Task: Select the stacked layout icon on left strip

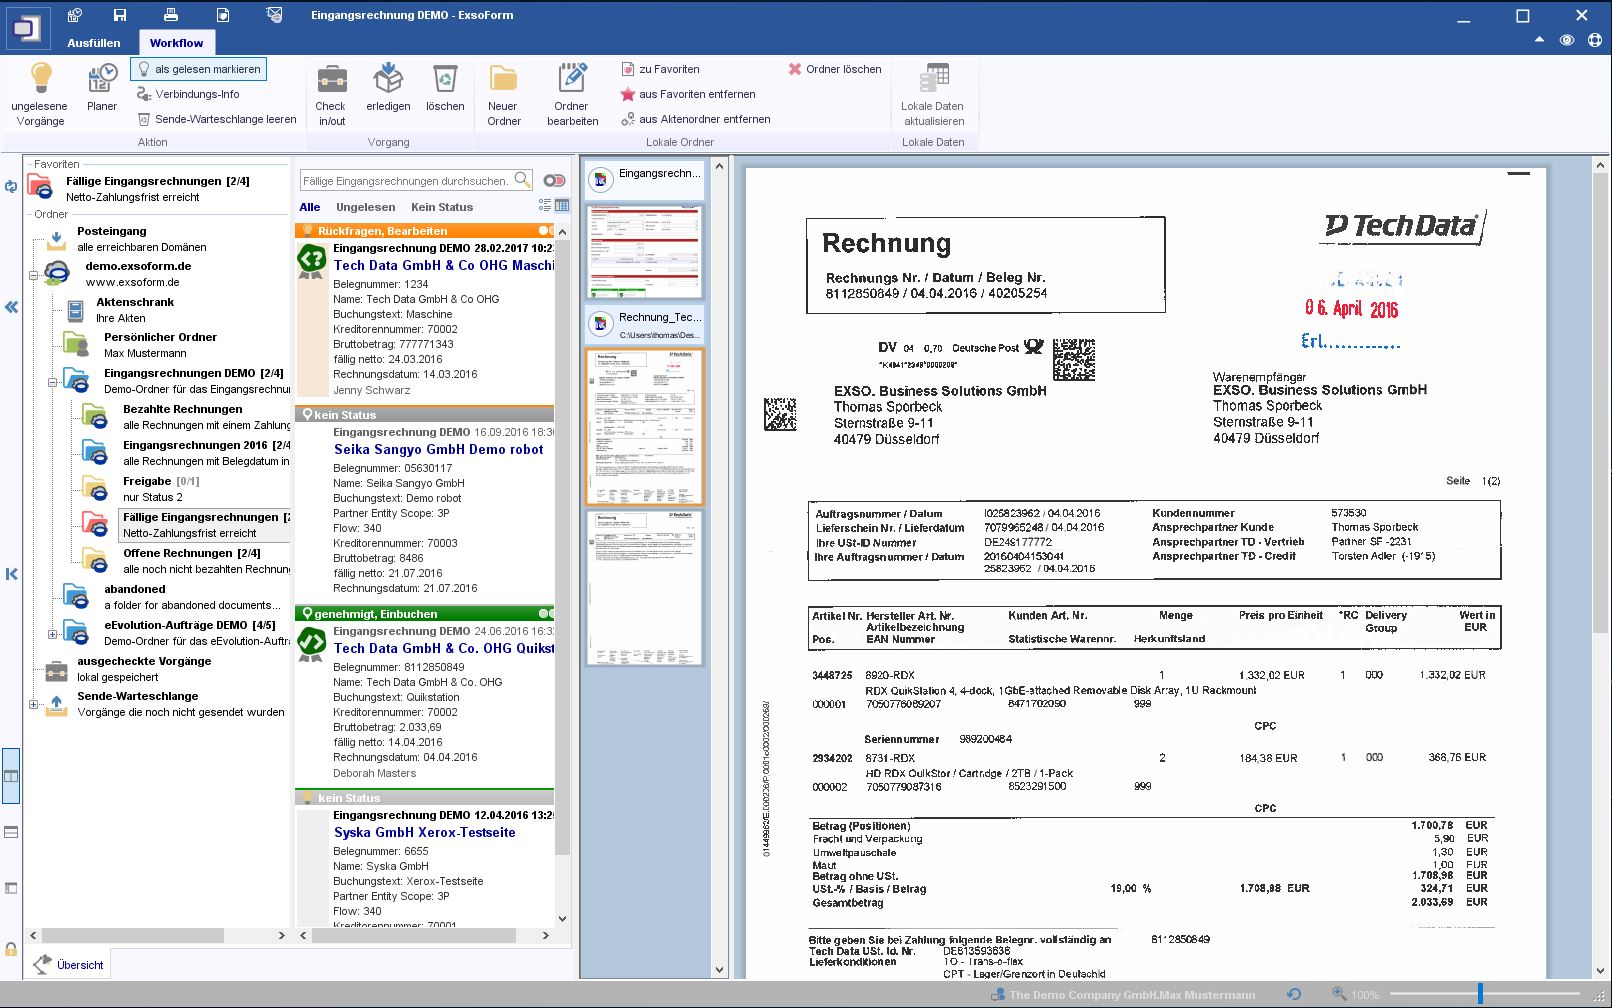Action: (x=11, y=832)
